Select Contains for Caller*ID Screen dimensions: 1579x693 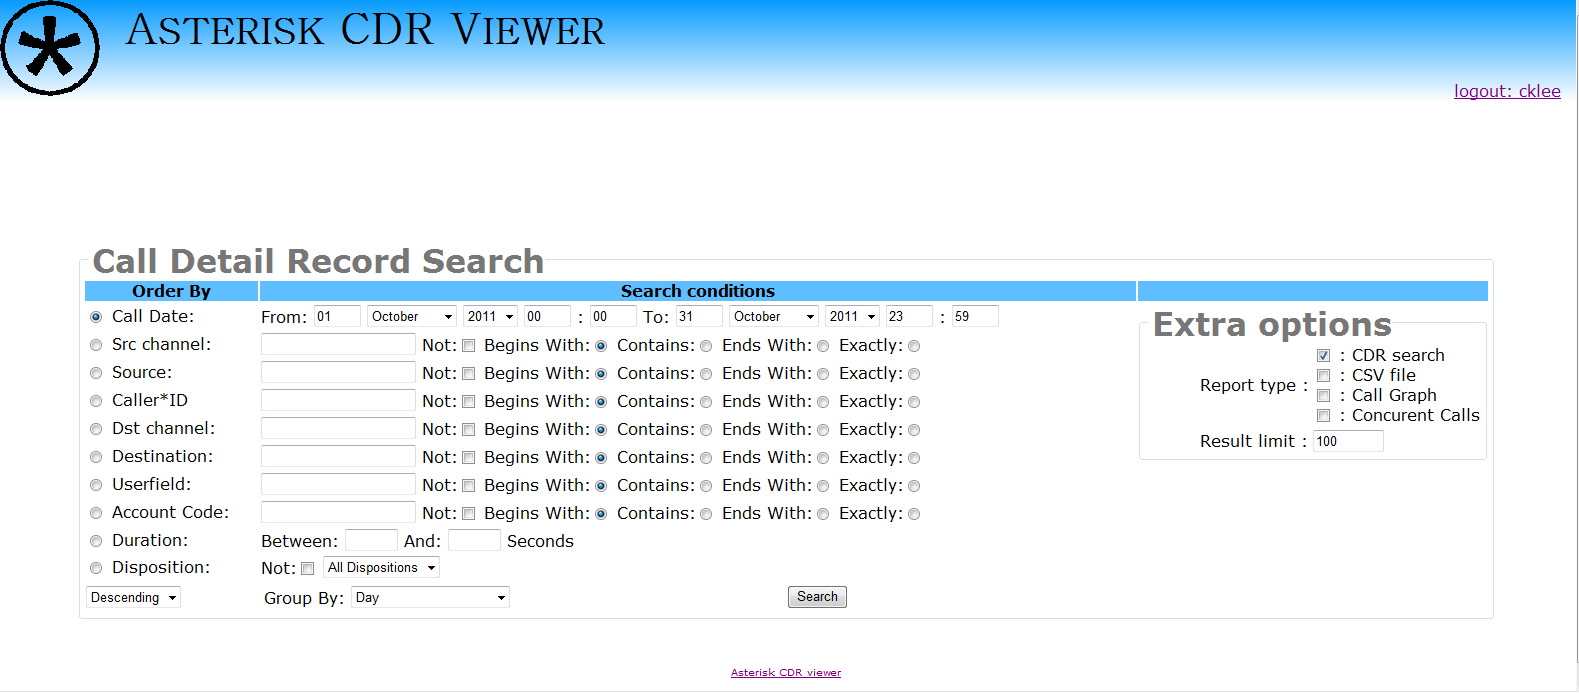[x=706, y=402]
